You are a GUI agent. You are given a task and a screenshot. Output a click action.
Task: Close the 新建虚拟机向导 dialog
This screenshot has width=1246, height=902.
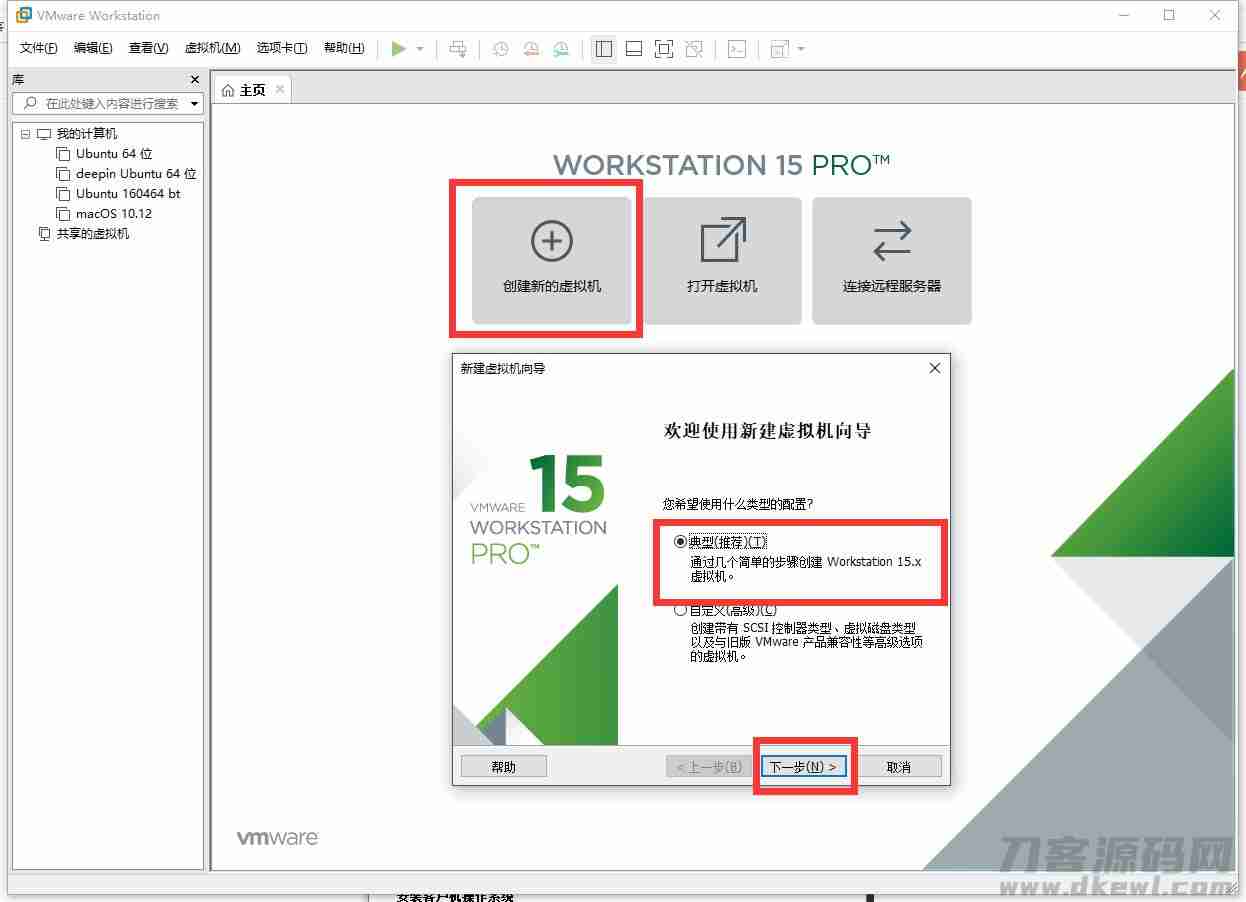(x=935, y=368)
